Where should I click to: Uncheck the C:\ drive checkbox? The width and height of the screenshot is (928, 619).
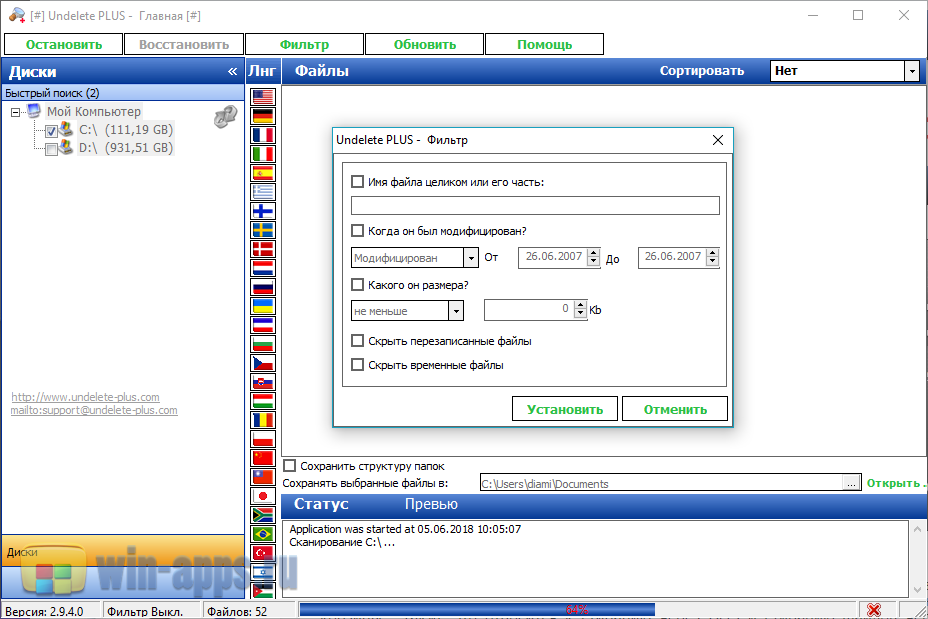[51, 131]
